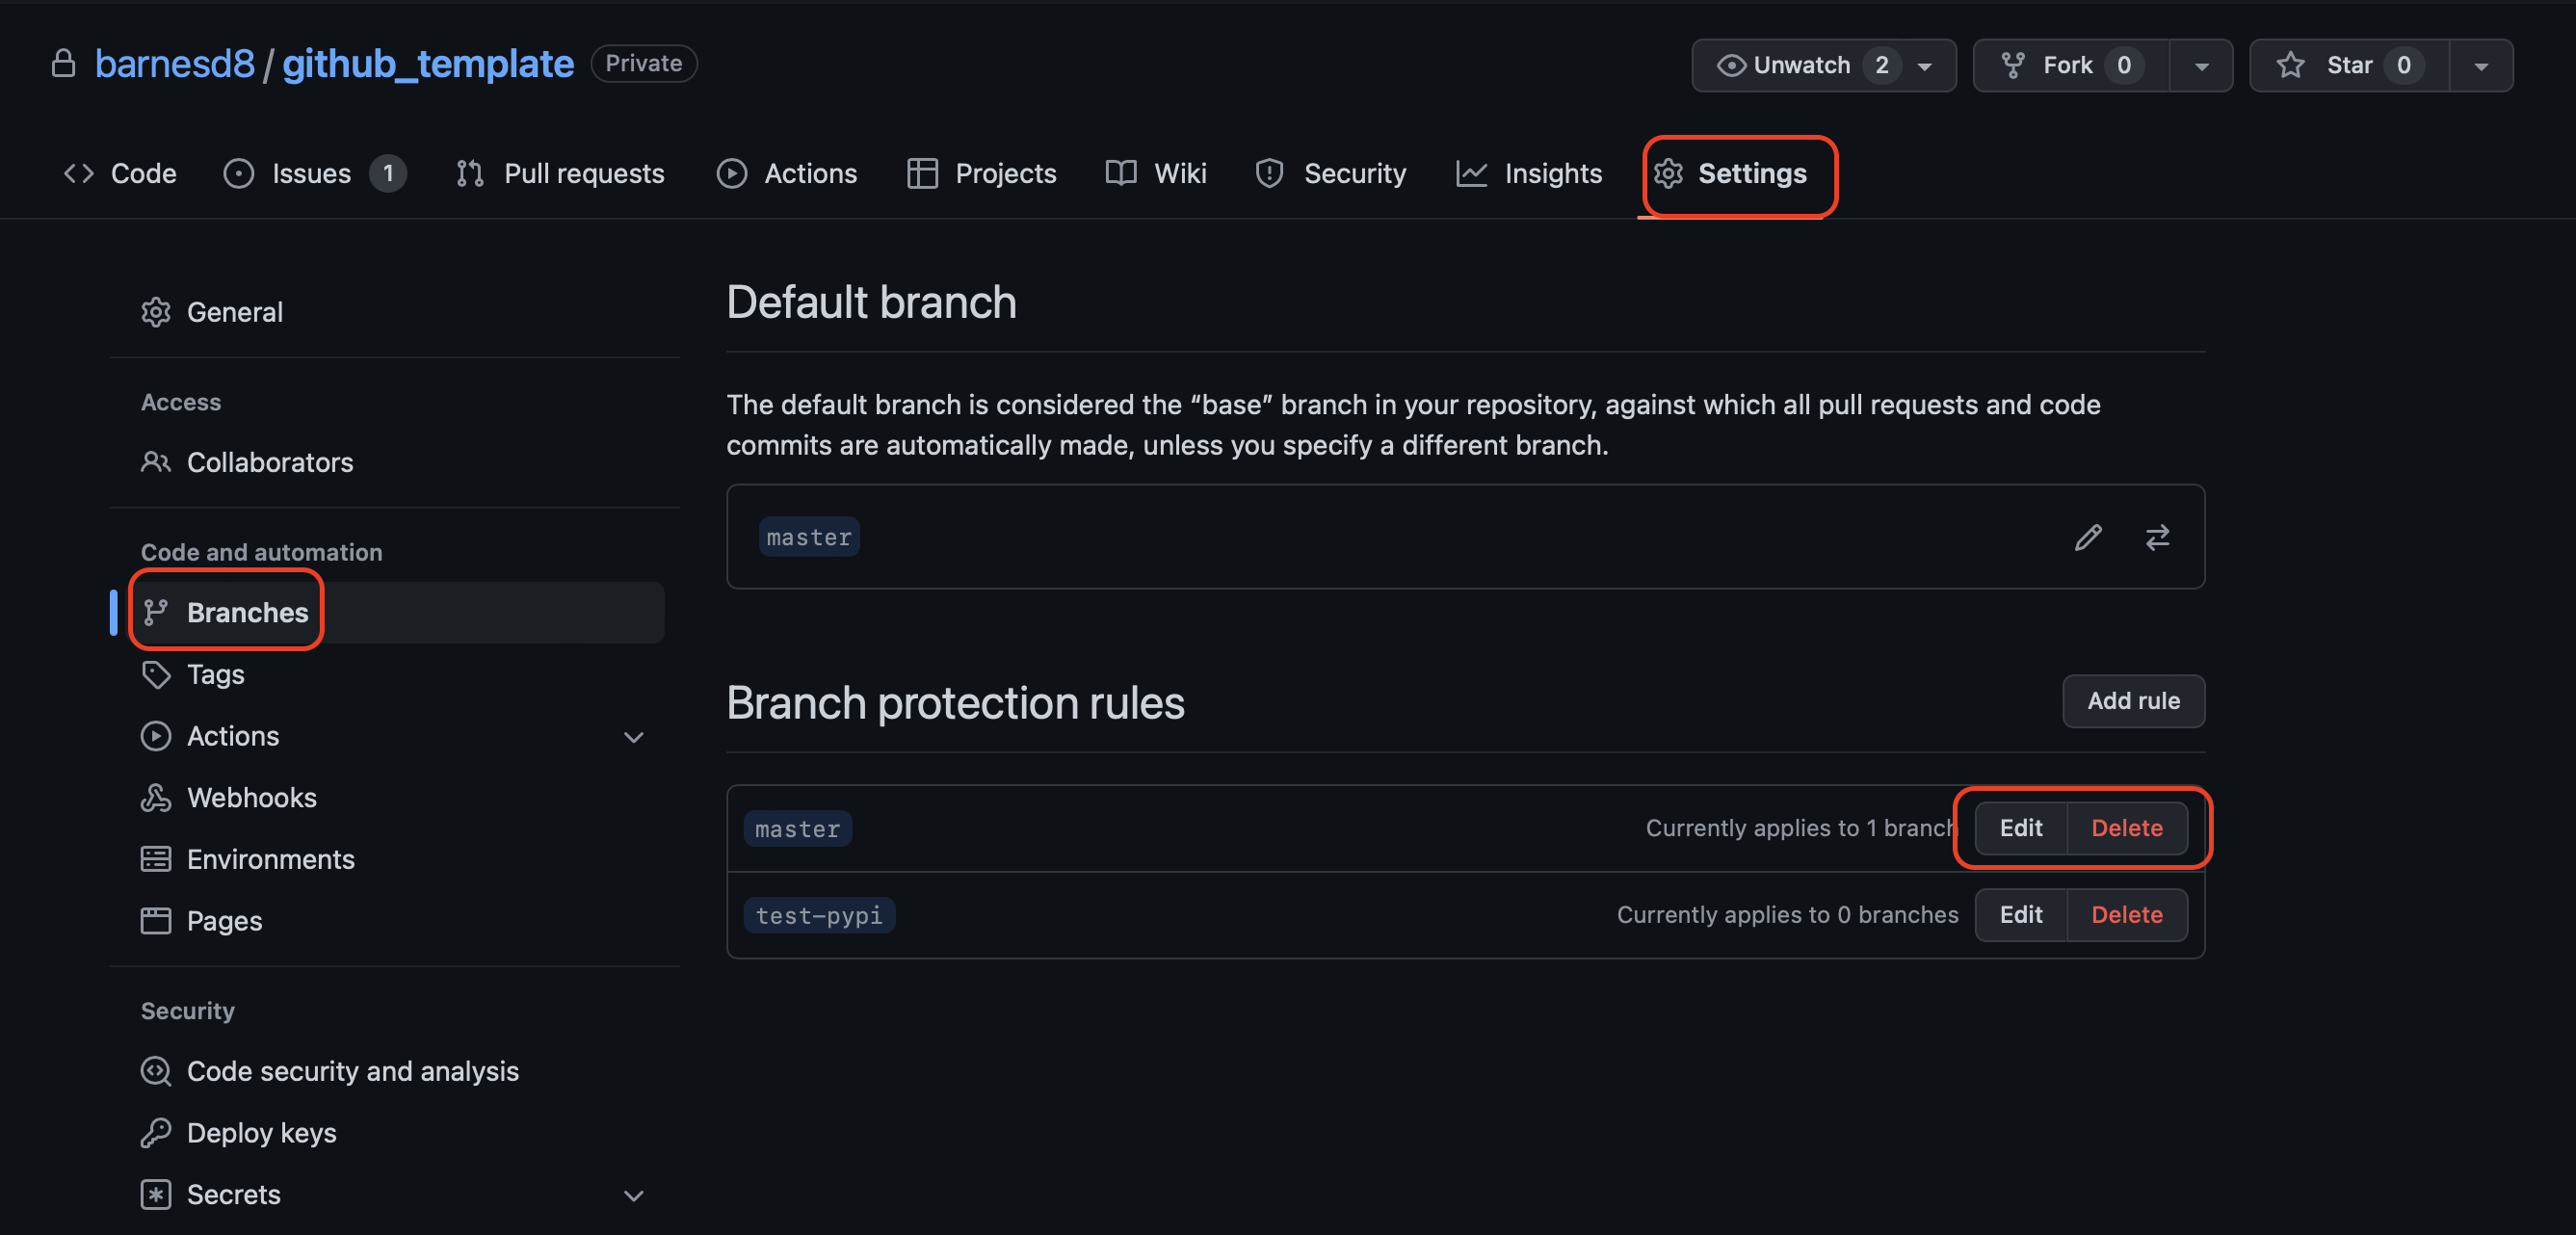Expand the Secrets section in sidebar
Image resolution: width=2576 pixels, height=1235 pixels.
633,1195
